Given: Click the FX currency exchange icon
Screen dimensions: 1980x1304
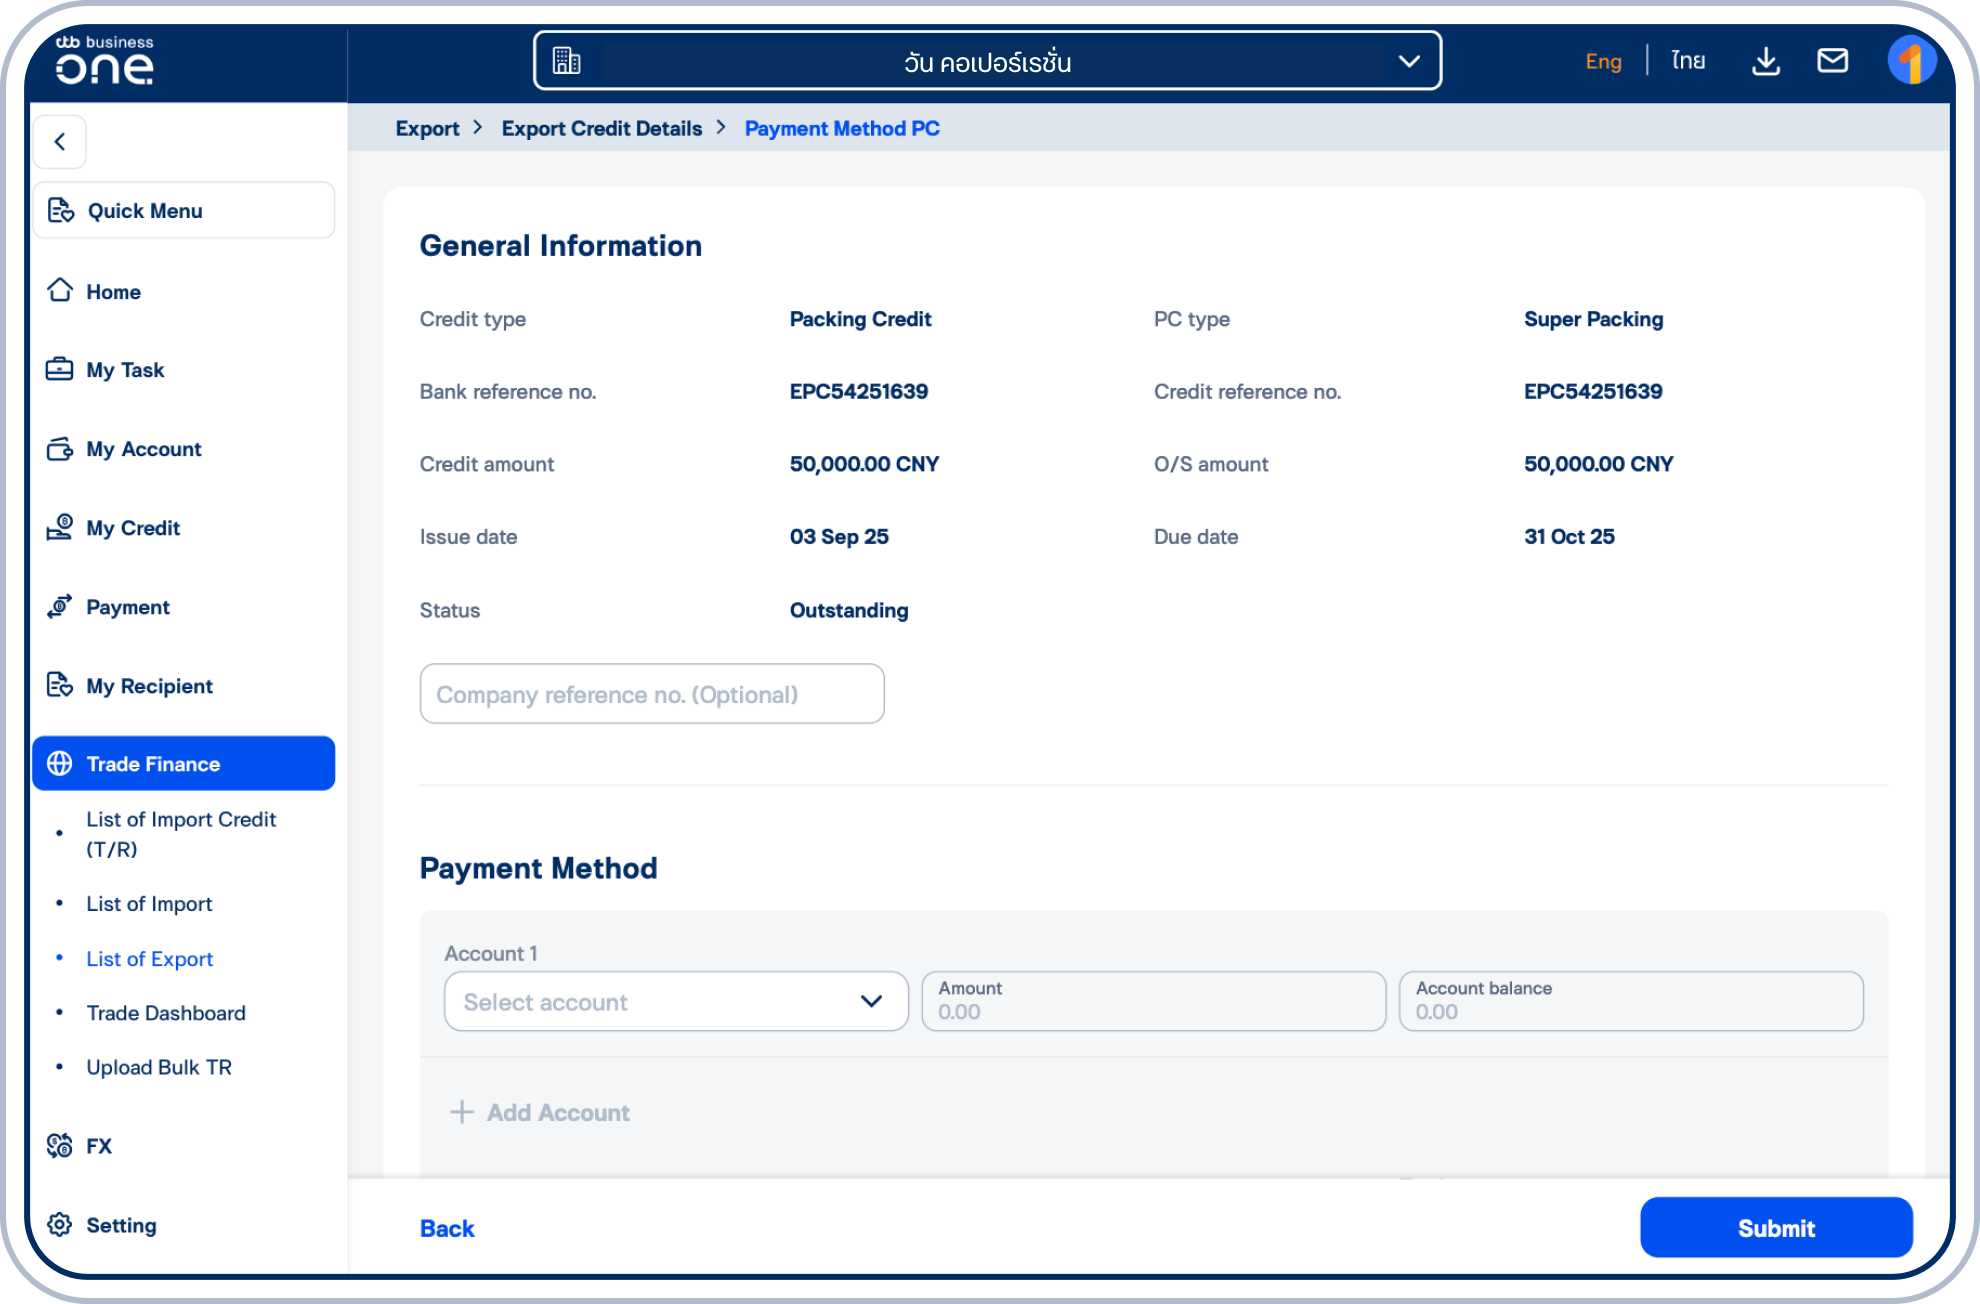Looking at the screenshot, I should coord(60,1146).
